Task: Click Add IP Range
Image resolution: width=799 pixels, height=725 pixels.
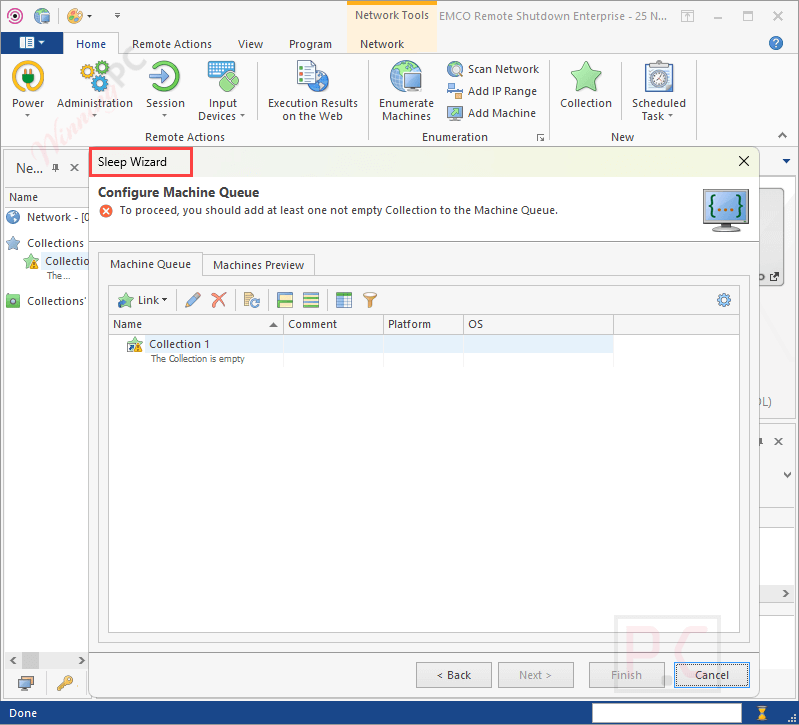Action: [x=492, y=91]
